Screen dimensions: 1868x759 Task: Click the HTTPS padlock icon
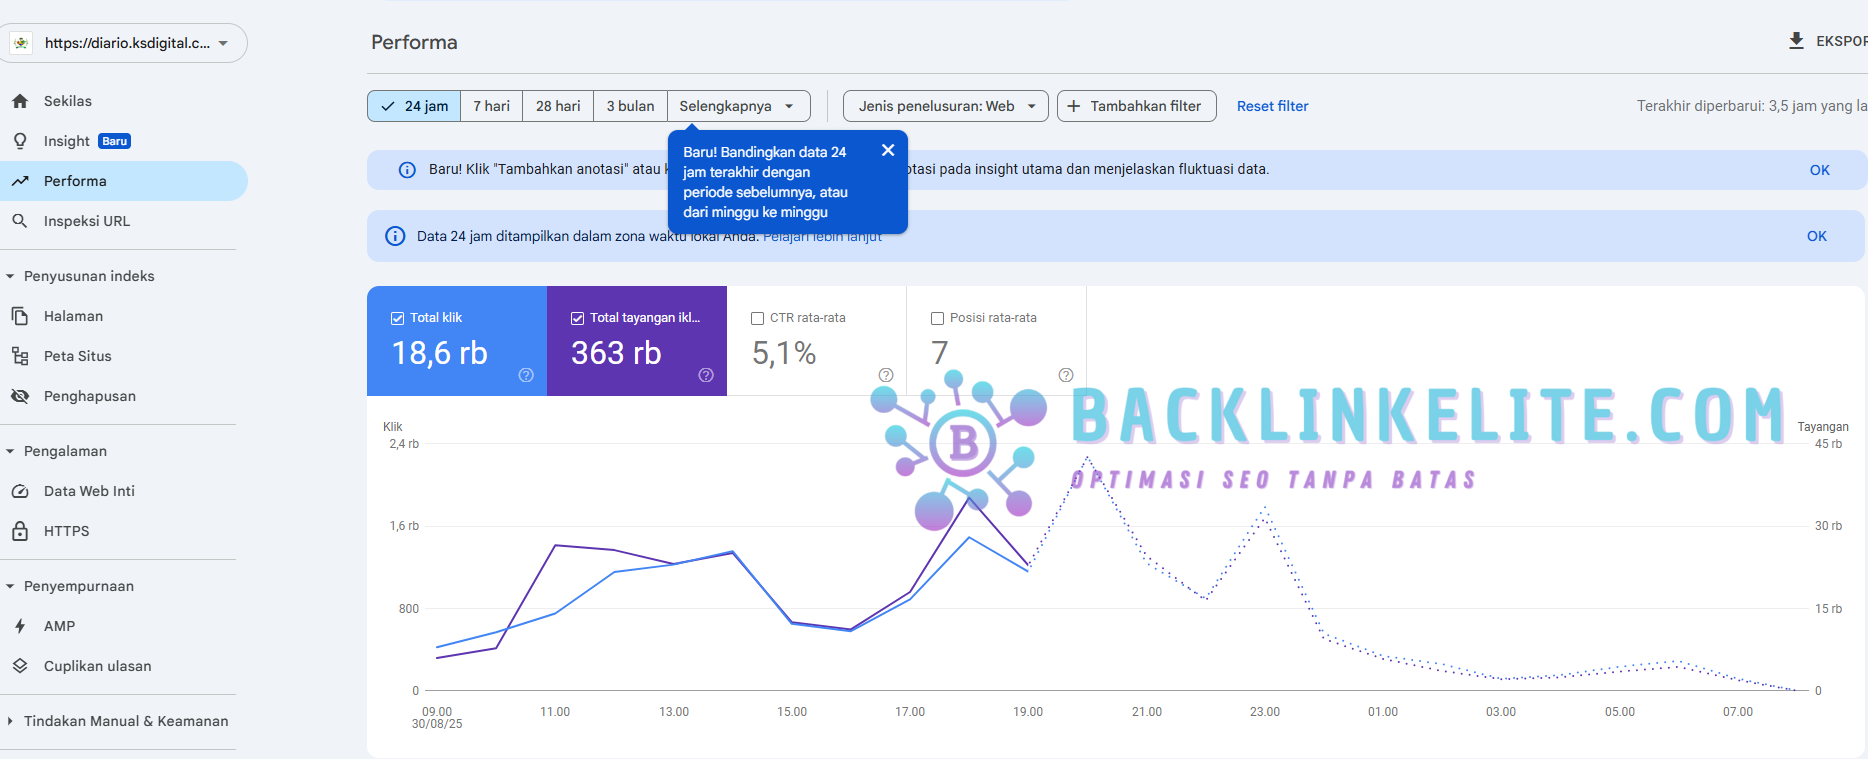point(20,531)
